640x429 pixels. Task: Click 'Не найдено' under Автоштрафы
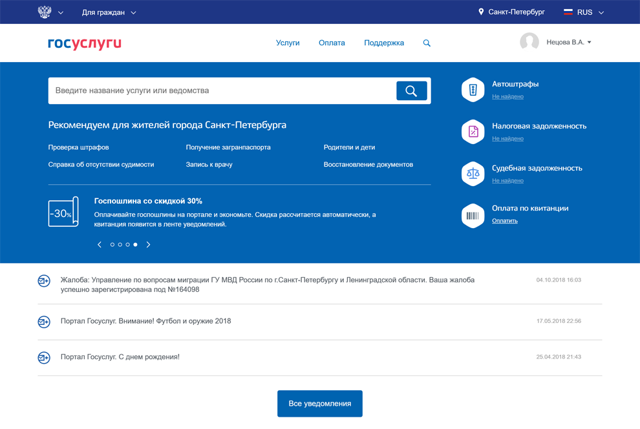507,97
